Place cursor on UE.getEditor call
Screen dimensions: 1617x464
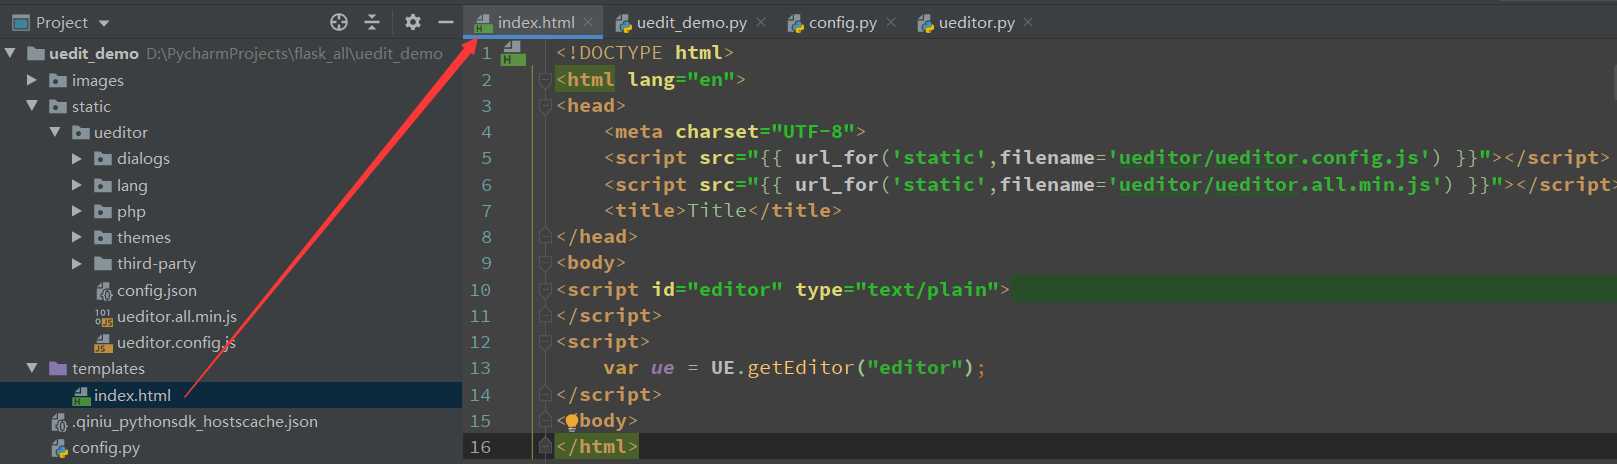[849, 368]
